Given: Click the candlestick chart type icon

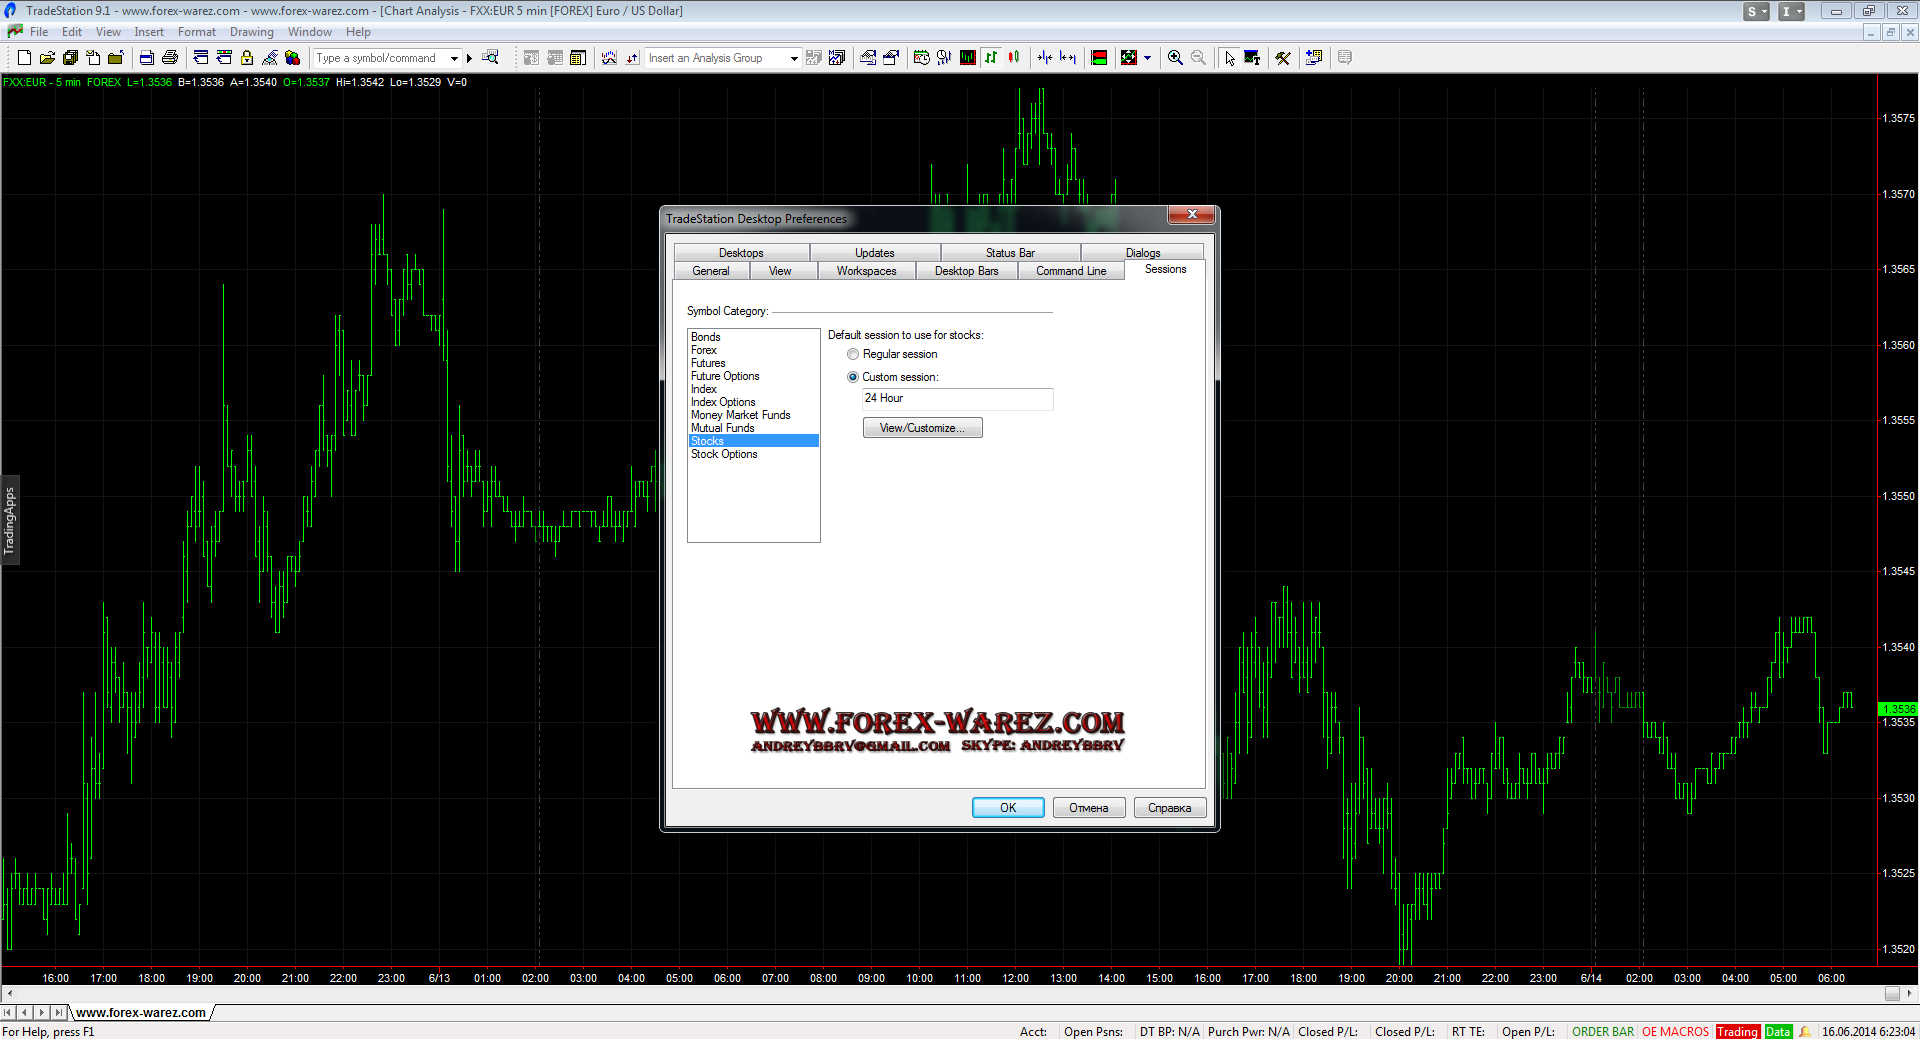Looking at the screenshot, I should point(1014,58).
